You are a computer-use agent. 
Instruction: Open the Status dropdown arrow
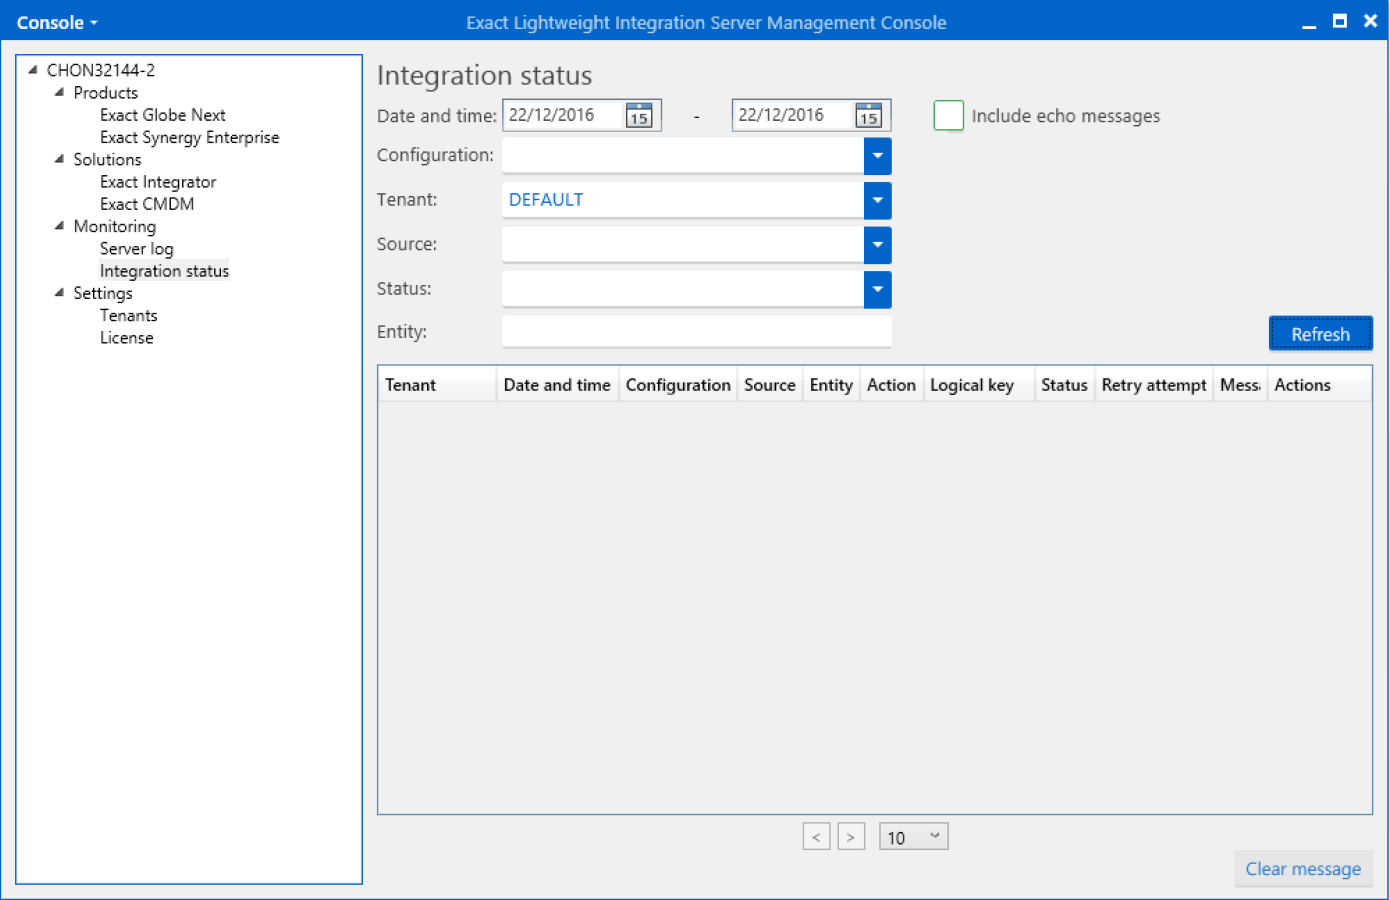(877, 290)
